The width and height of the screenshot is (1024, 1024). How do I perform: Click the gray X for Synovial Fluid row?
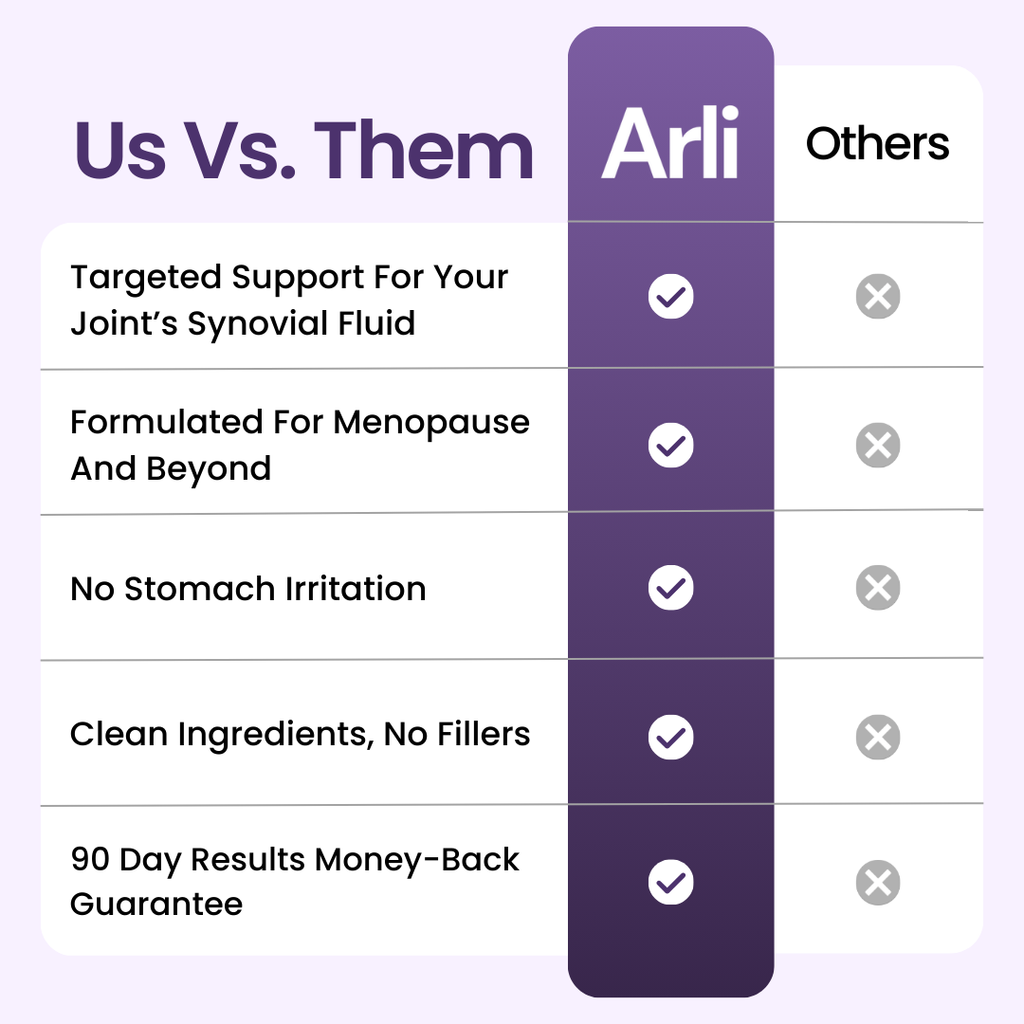pyautogui.click(x=878, y=297)
